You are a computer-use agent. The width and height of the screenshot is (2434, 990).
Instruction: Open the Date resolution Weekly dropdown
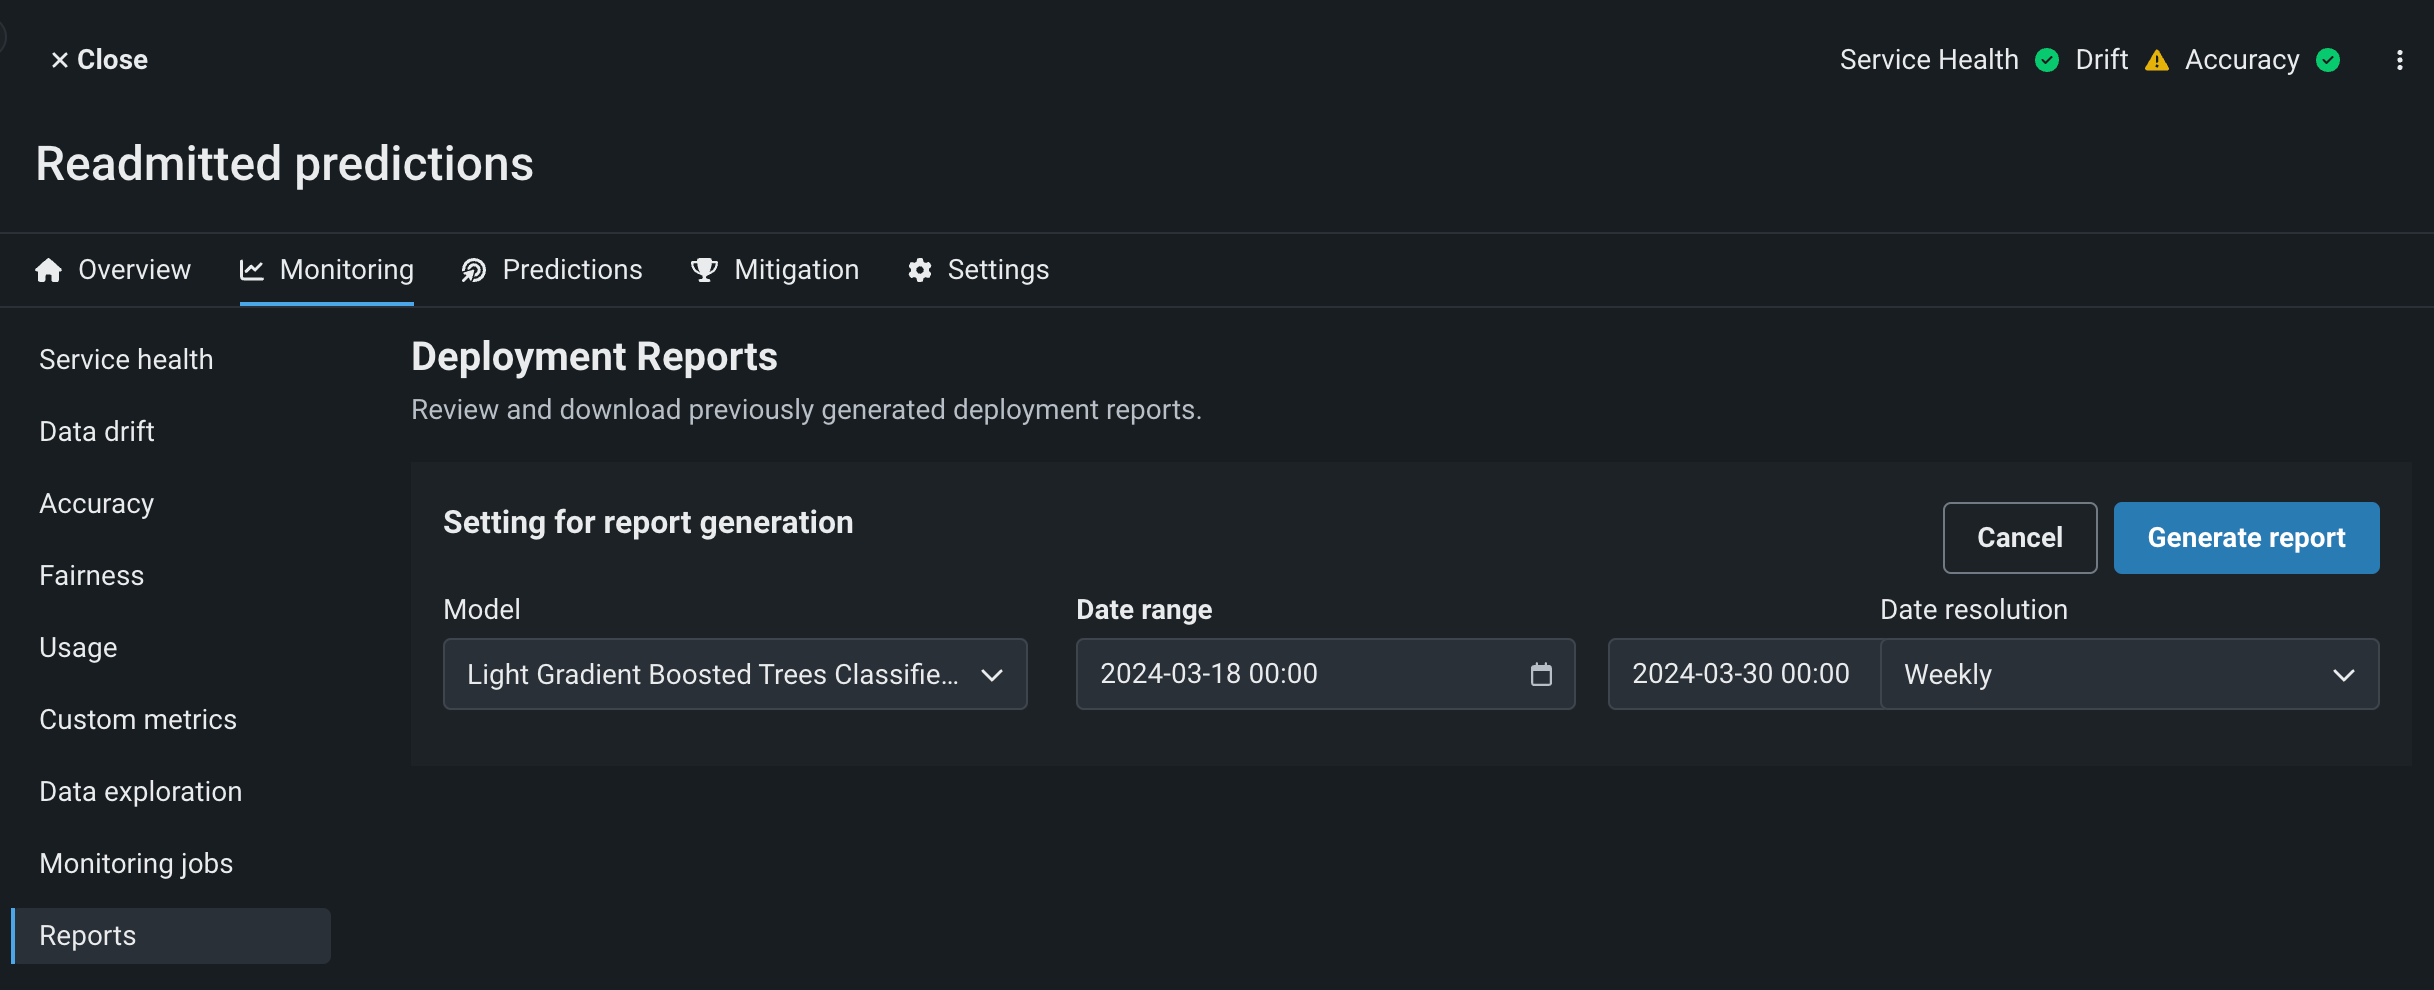2129,674
